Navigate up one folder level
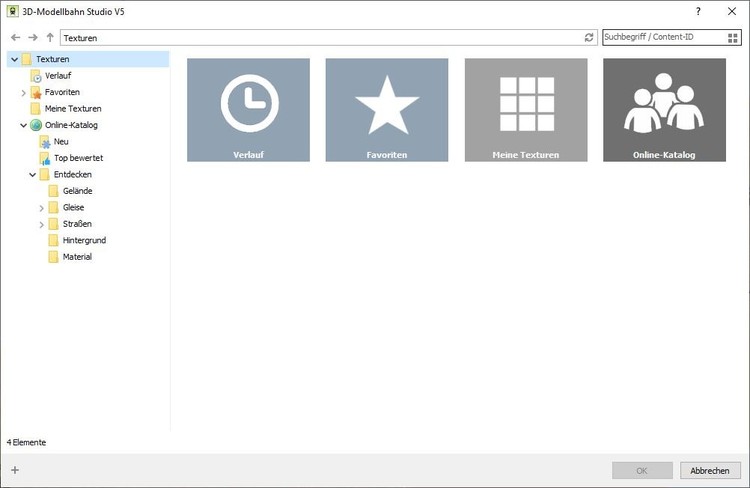750x488 pixels. 50,37
